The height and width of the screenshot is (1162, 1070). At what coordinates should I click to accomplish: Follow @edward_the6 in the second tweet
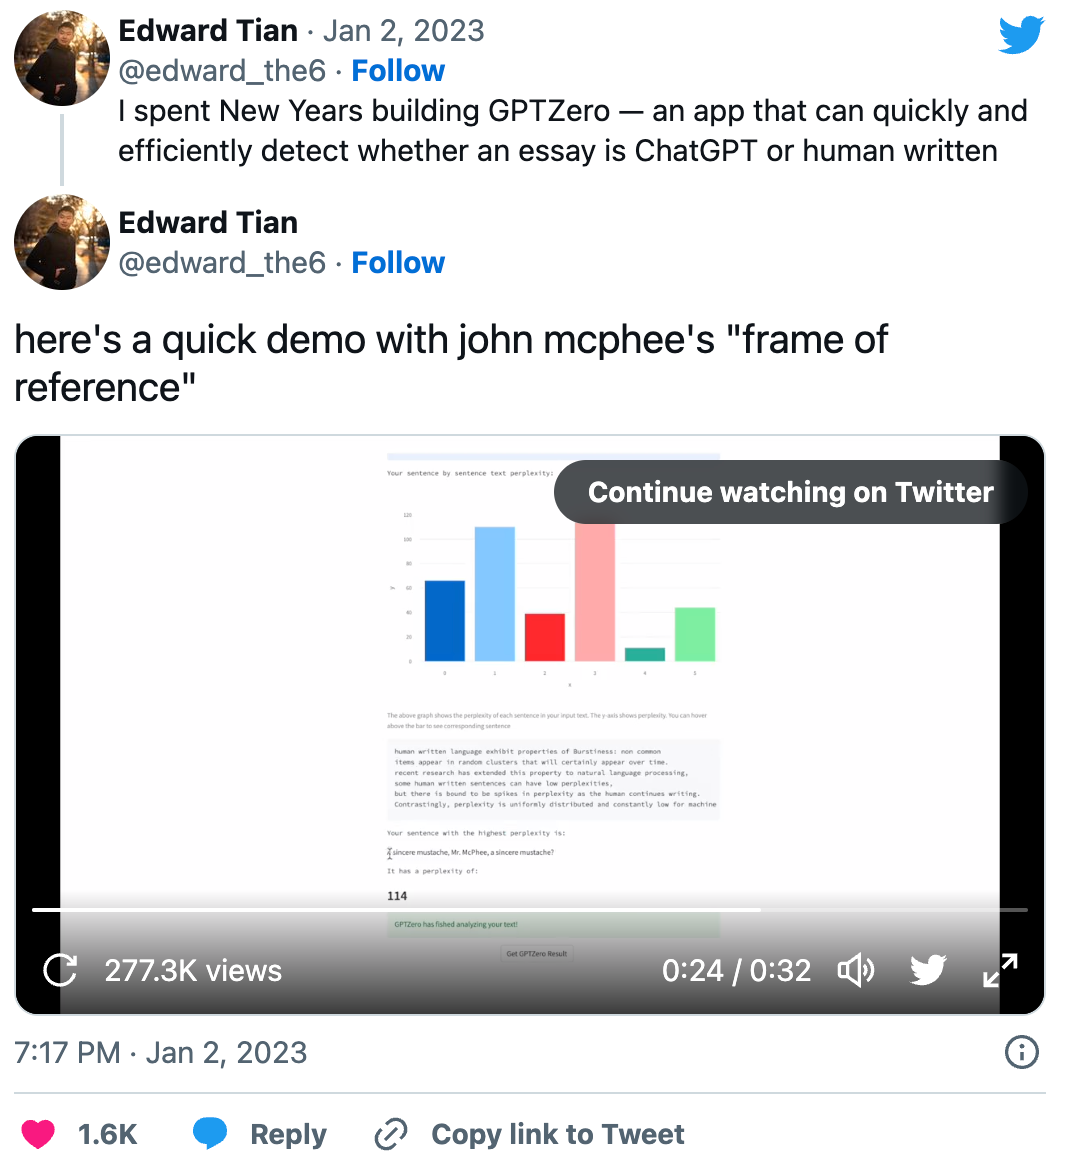(x=398, y=263)
